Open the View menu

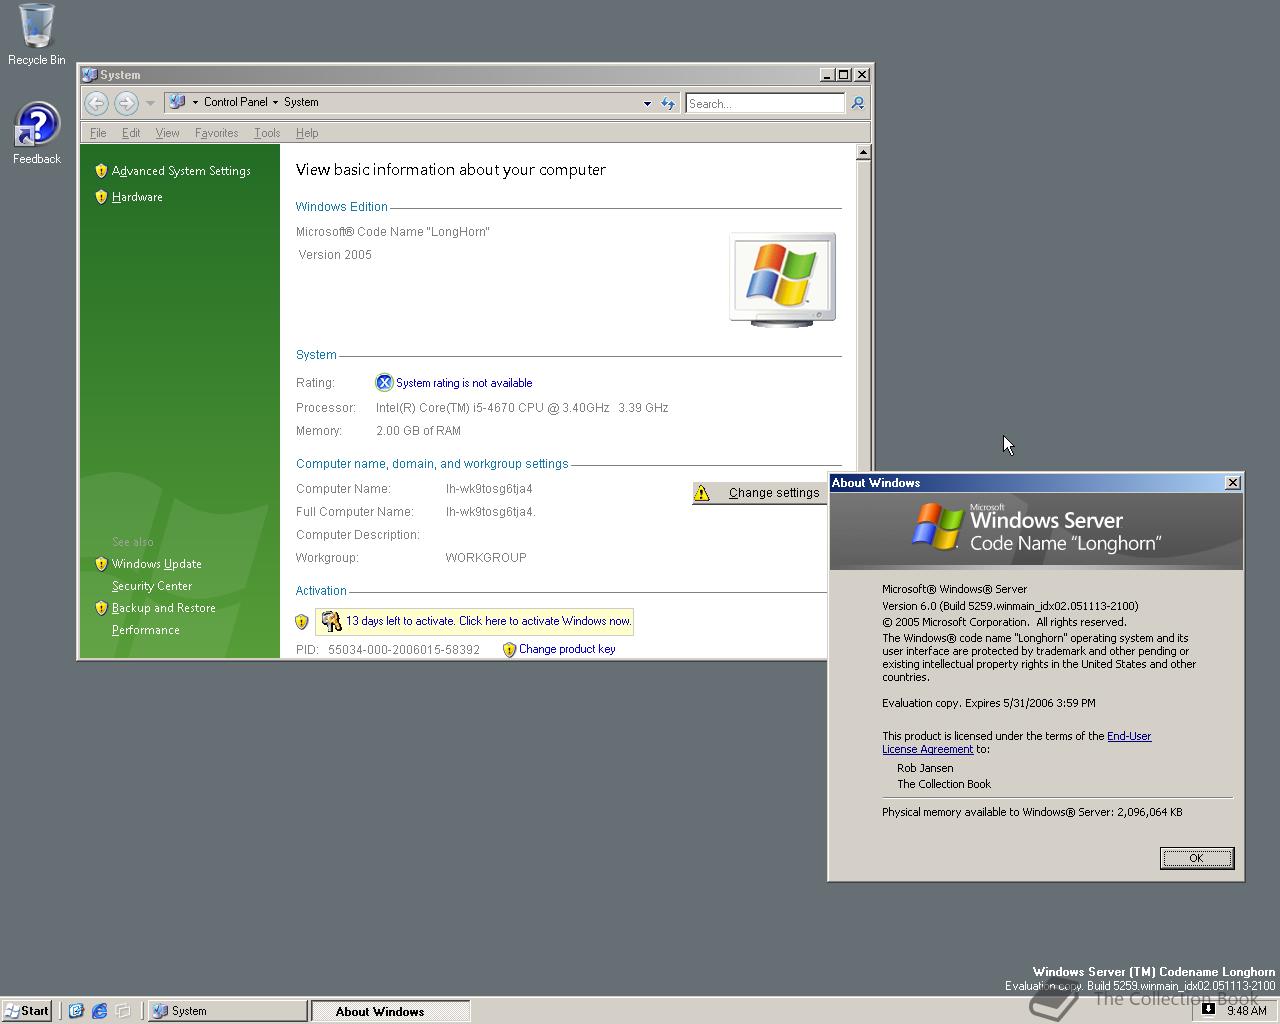click(167, 133)
